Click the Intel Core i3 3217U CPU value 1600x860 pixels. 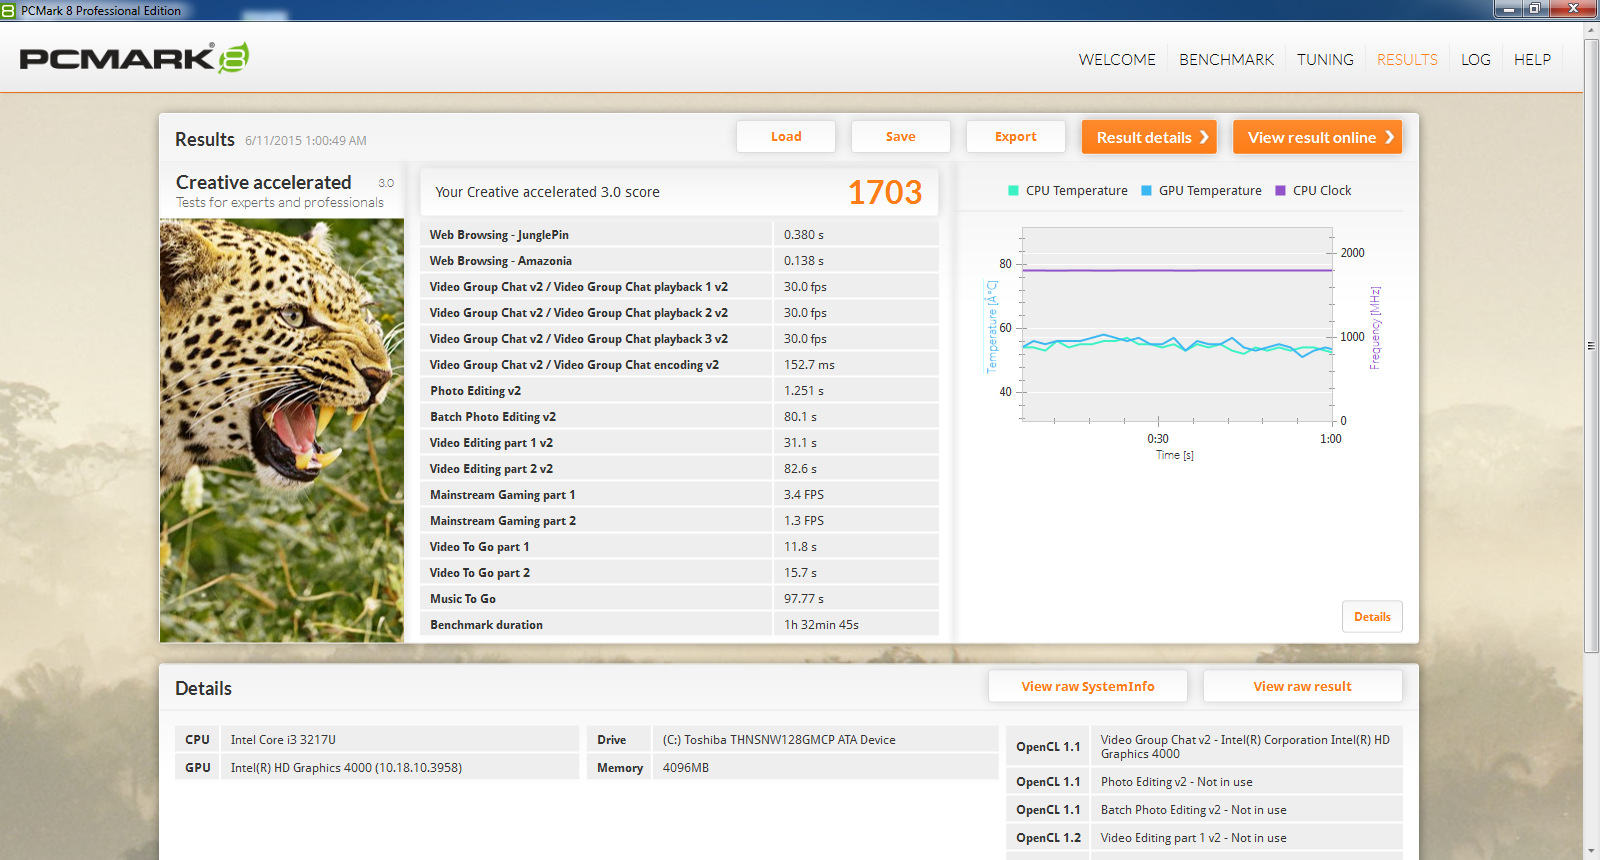click(283, 740)
